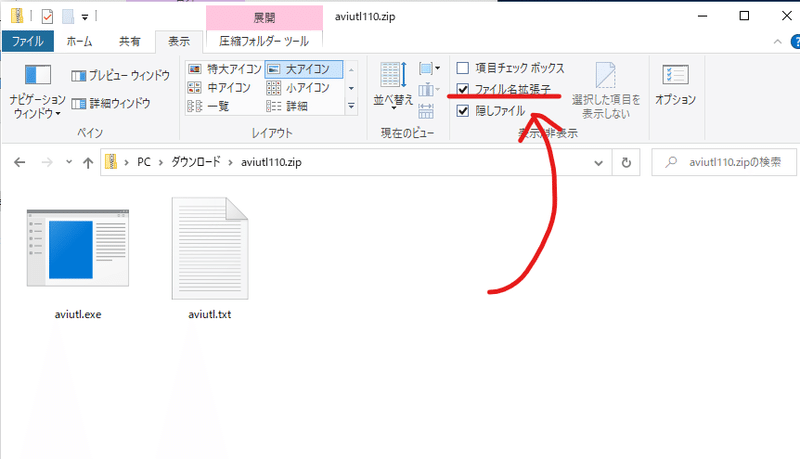Toggle Hidden items (隠しファイル) checkbox
This screenshot has width=800, height=459.
463,111
